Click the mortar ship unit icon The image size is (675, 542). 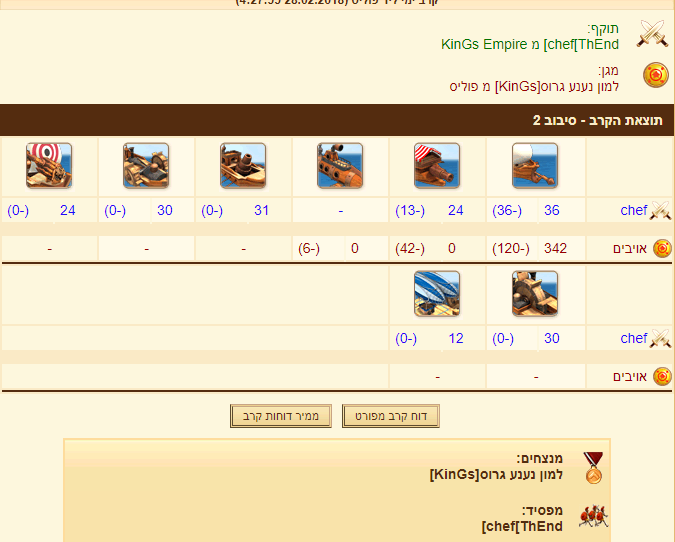[243, 166]
